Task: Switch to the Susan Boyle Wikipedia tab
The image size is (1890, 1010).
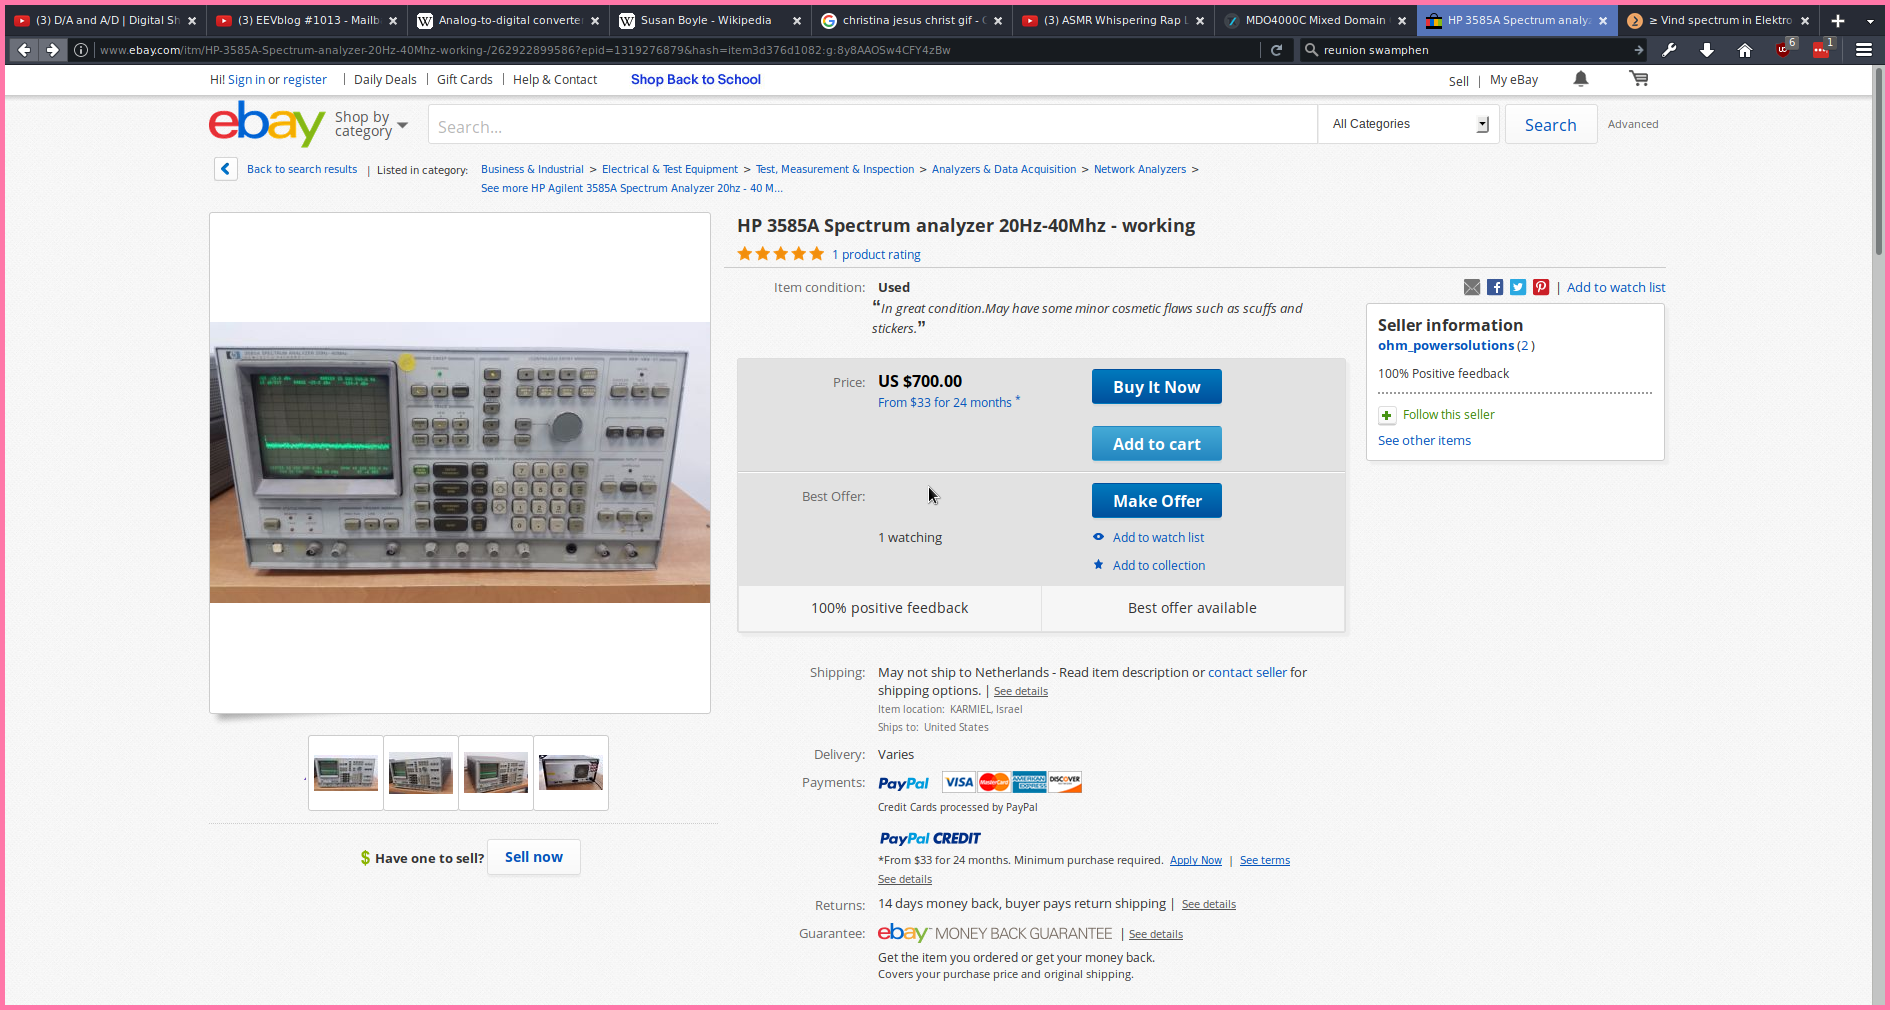Action: pos(708,20)
